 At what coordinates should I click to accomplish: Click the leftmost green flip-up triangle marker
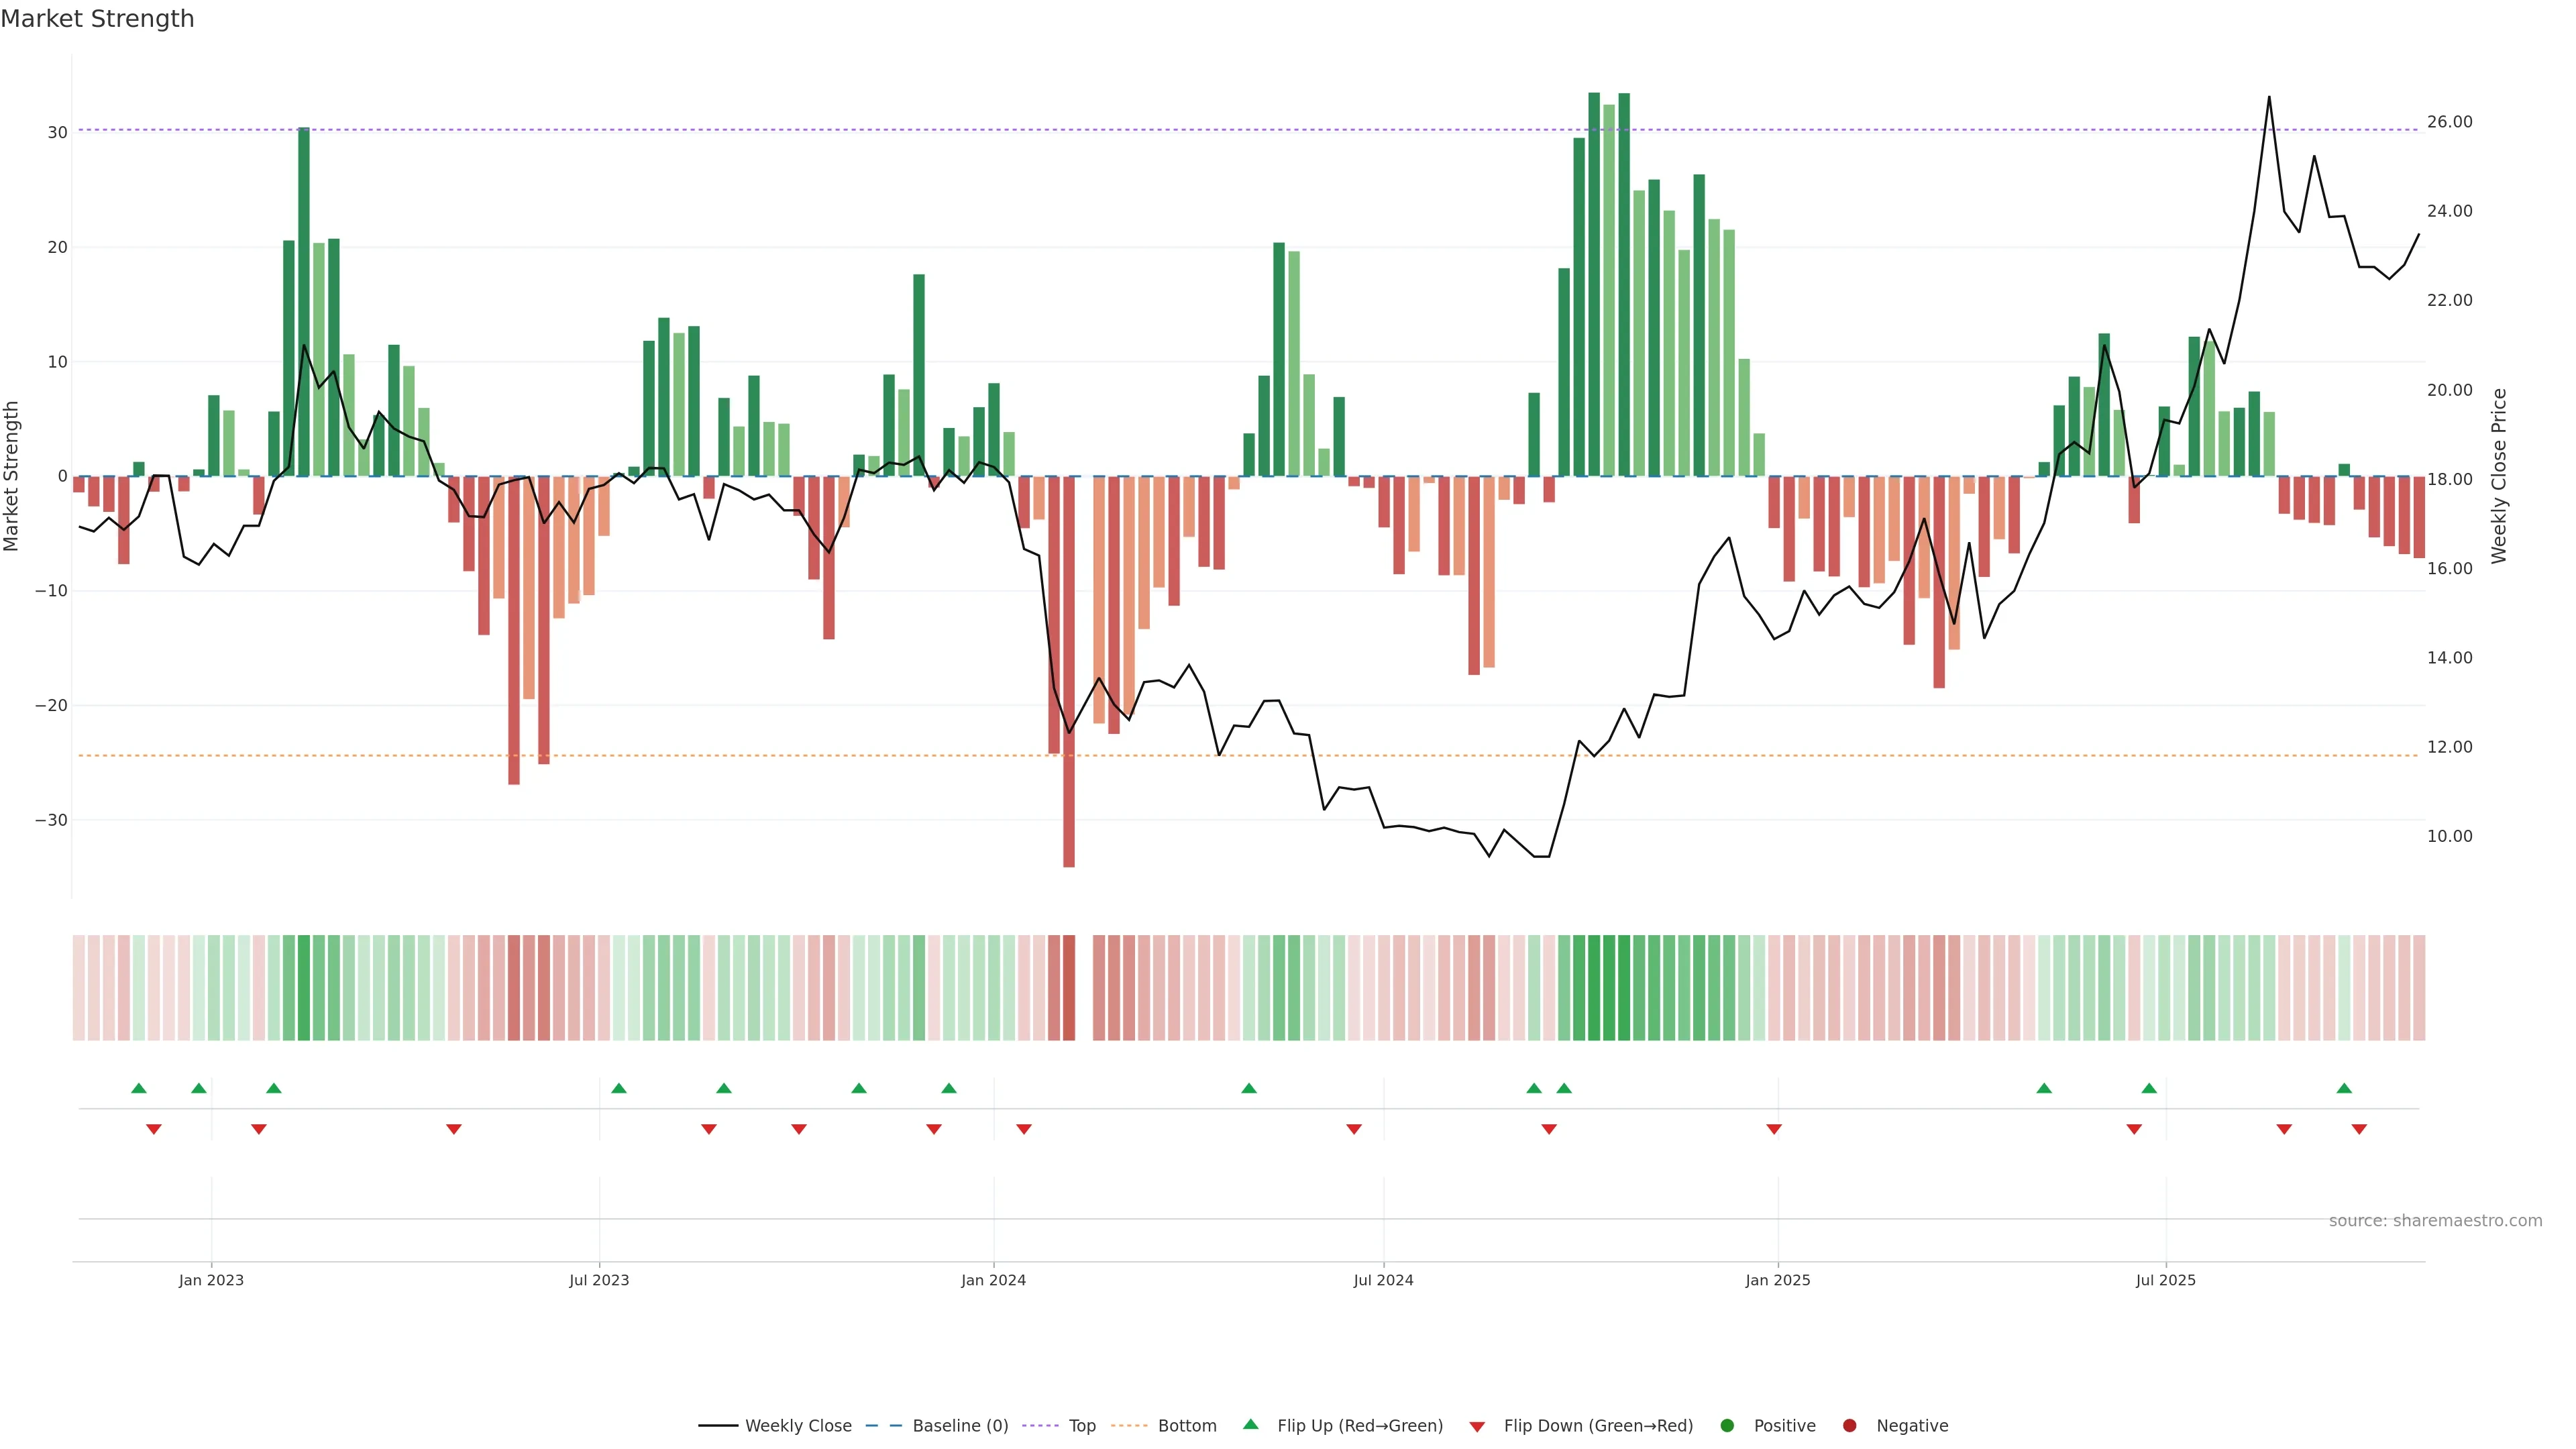click(139, 1088)
